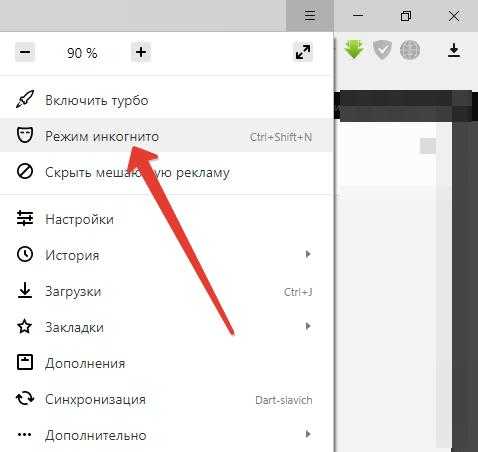Enable turbo mode with Включить турбо
The image size is (478, 452).
click(166, 100)
